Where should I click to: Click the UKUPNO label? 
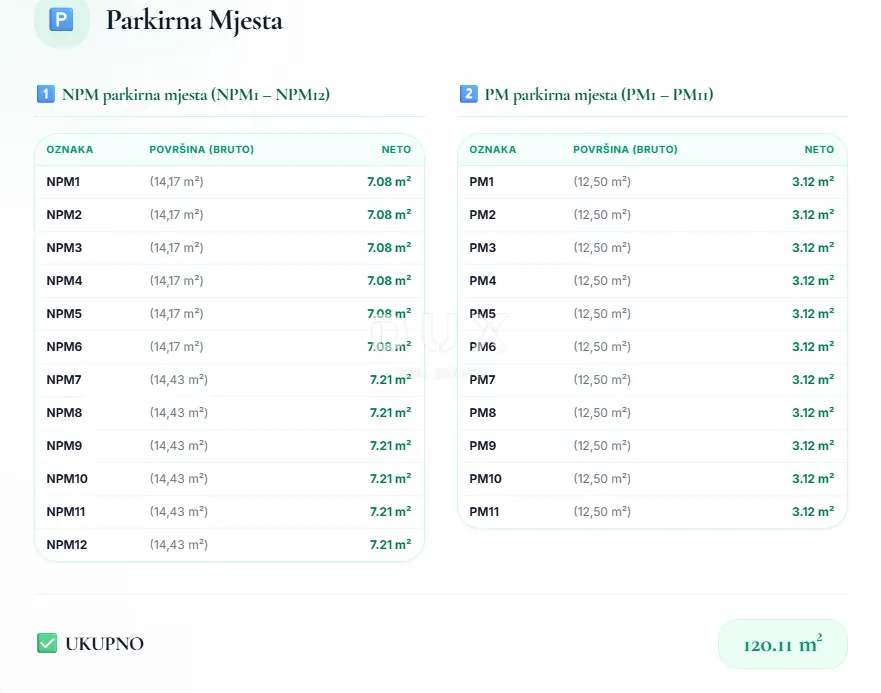[105, 644]
